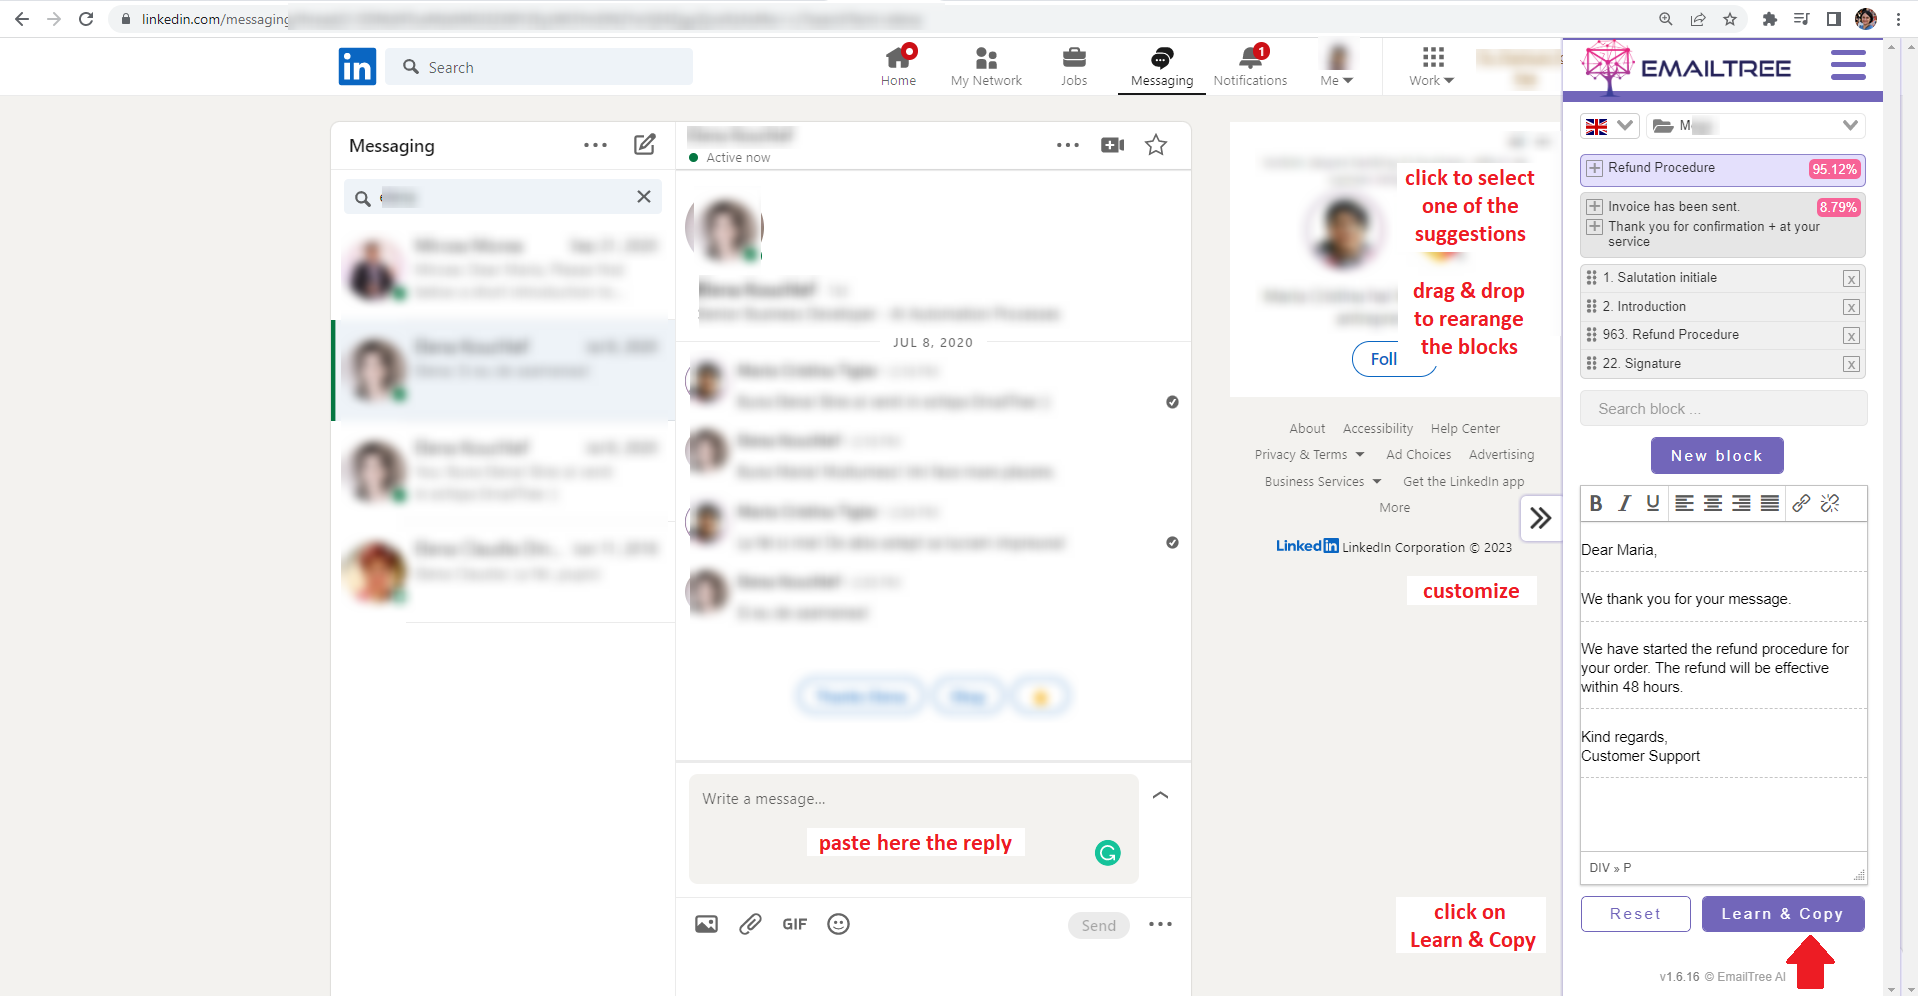Viewport: 1918px width, 996px height.
Task: Expand the Work apps menu
Action: (1432, 66)
